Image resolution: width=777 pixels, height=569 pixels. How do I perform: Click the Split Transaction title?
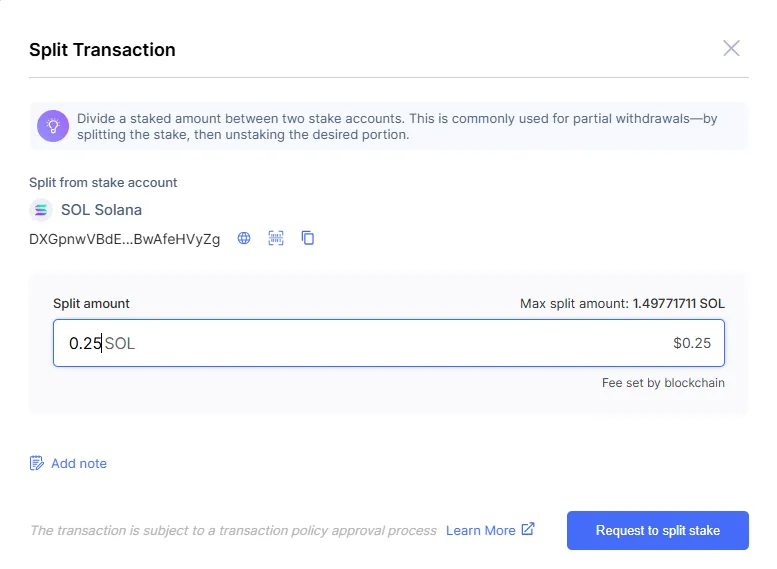102,50
